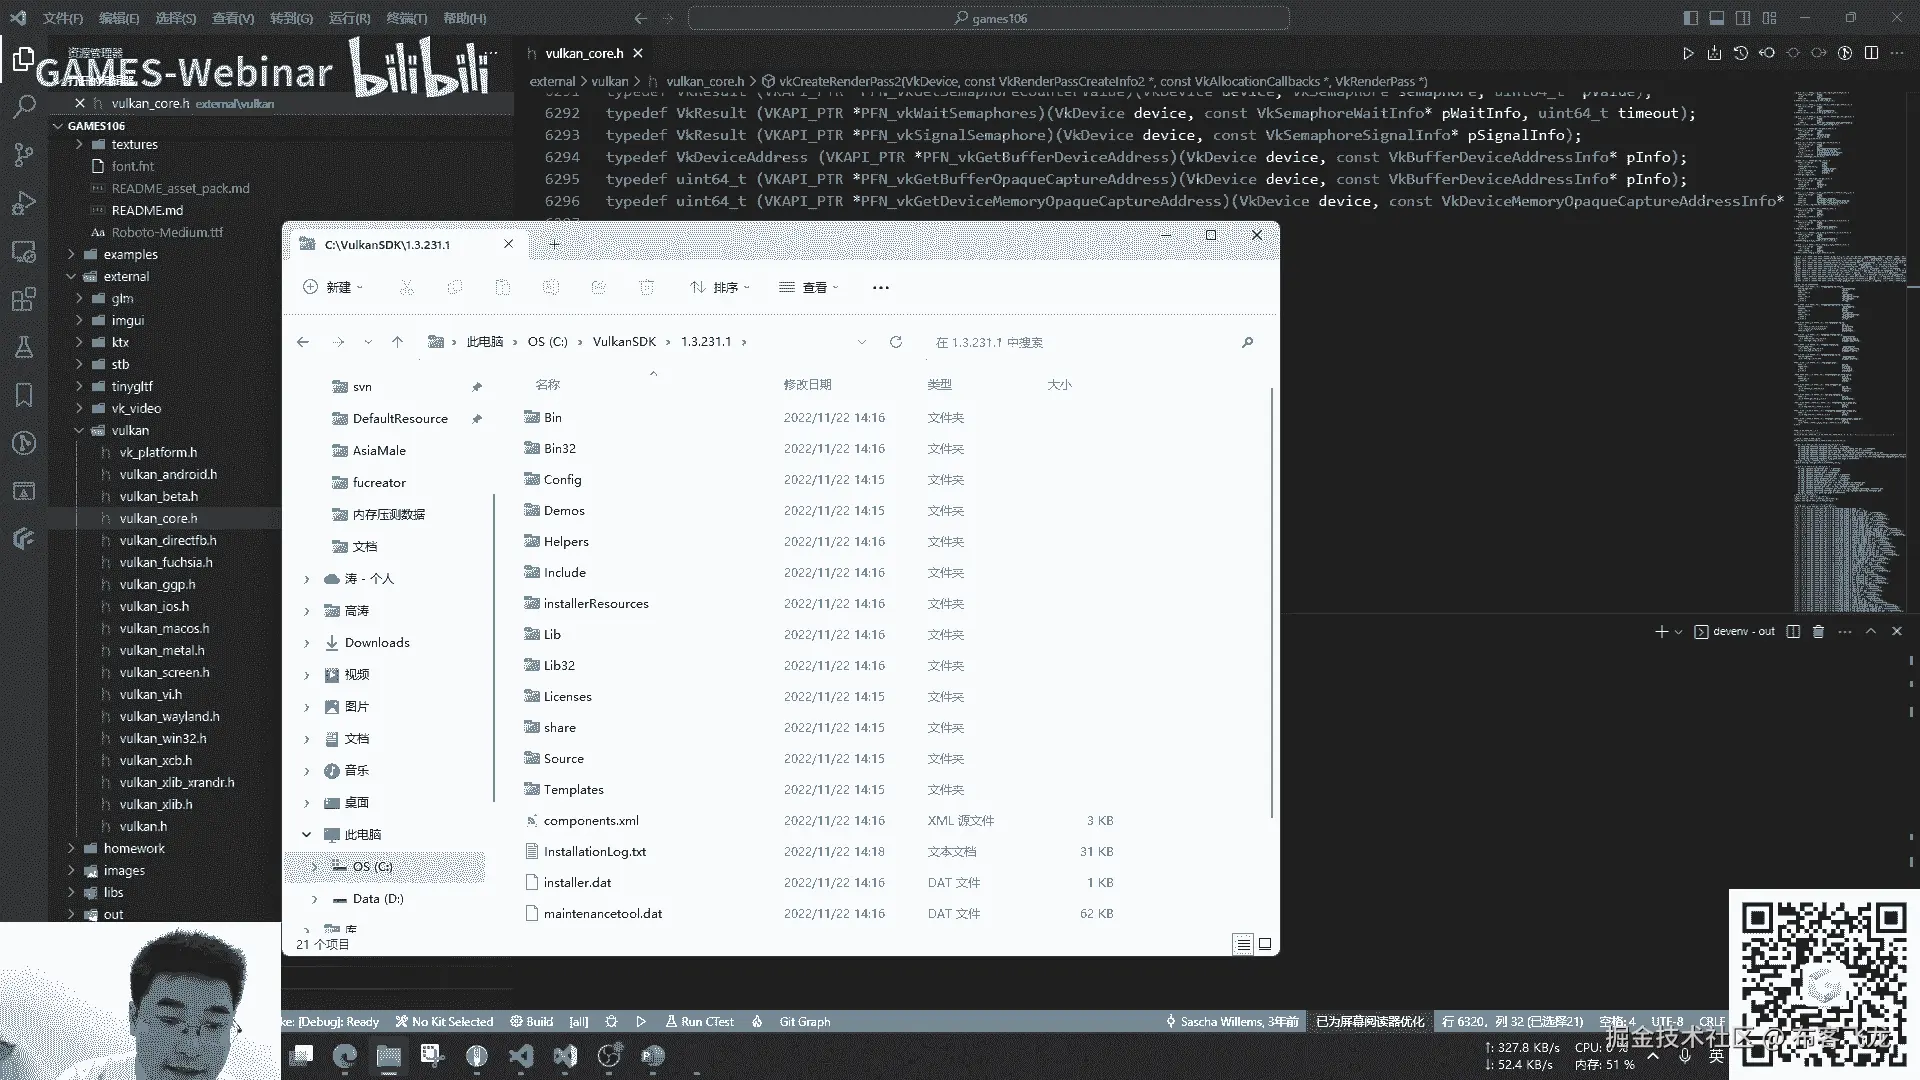Toggle the primary sidebar layout icon

pos(1690,18)
